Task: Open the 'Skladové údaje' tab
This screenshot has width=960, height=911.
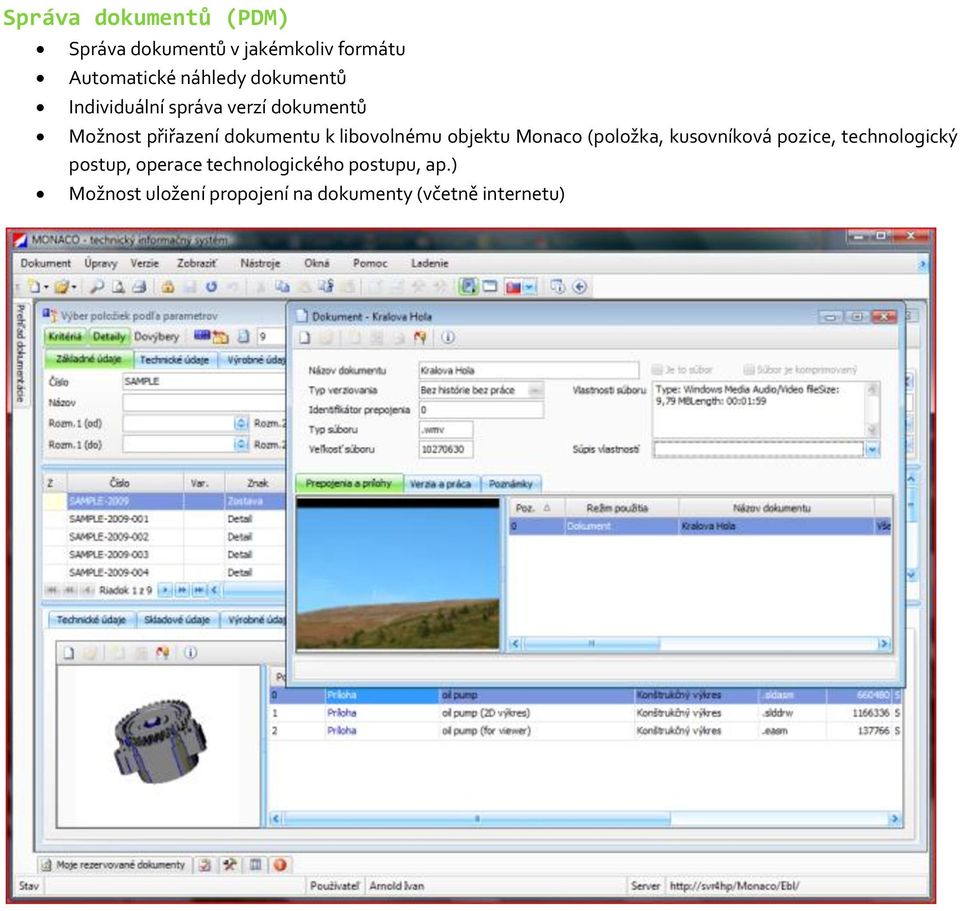Action: coord(177,620)
